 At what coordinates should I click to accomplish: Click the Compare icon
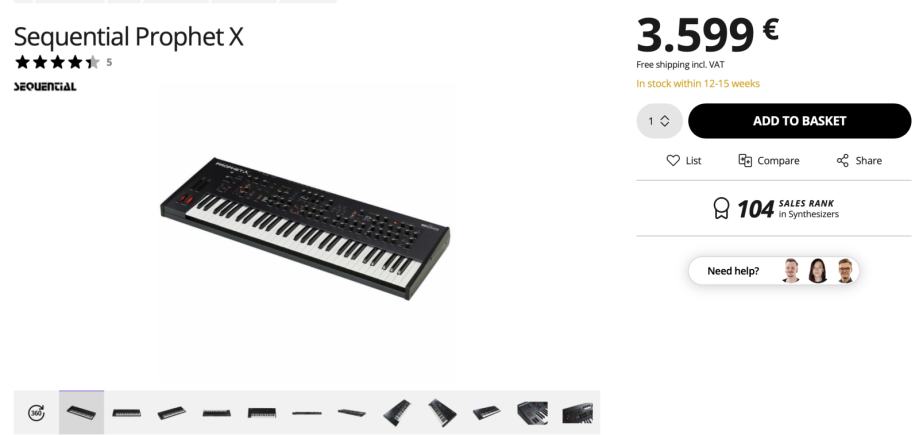(x=745, y=160)
